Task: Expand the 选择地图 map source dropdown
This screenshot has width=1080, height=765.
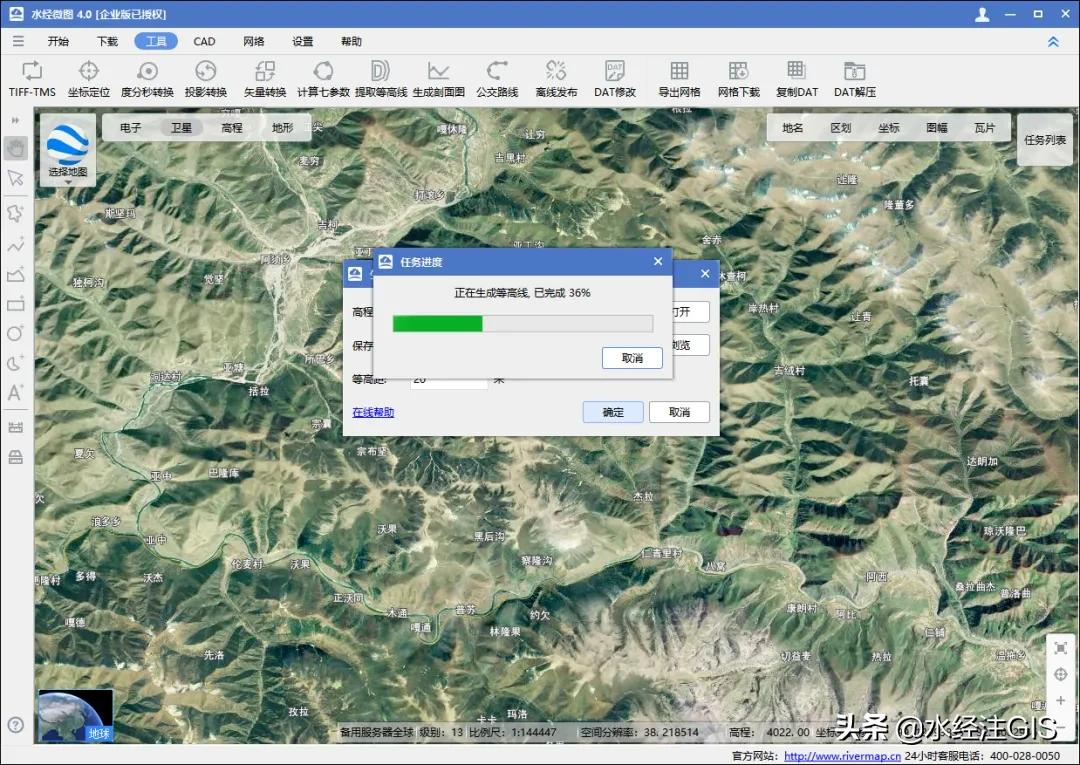Action: 68,151
